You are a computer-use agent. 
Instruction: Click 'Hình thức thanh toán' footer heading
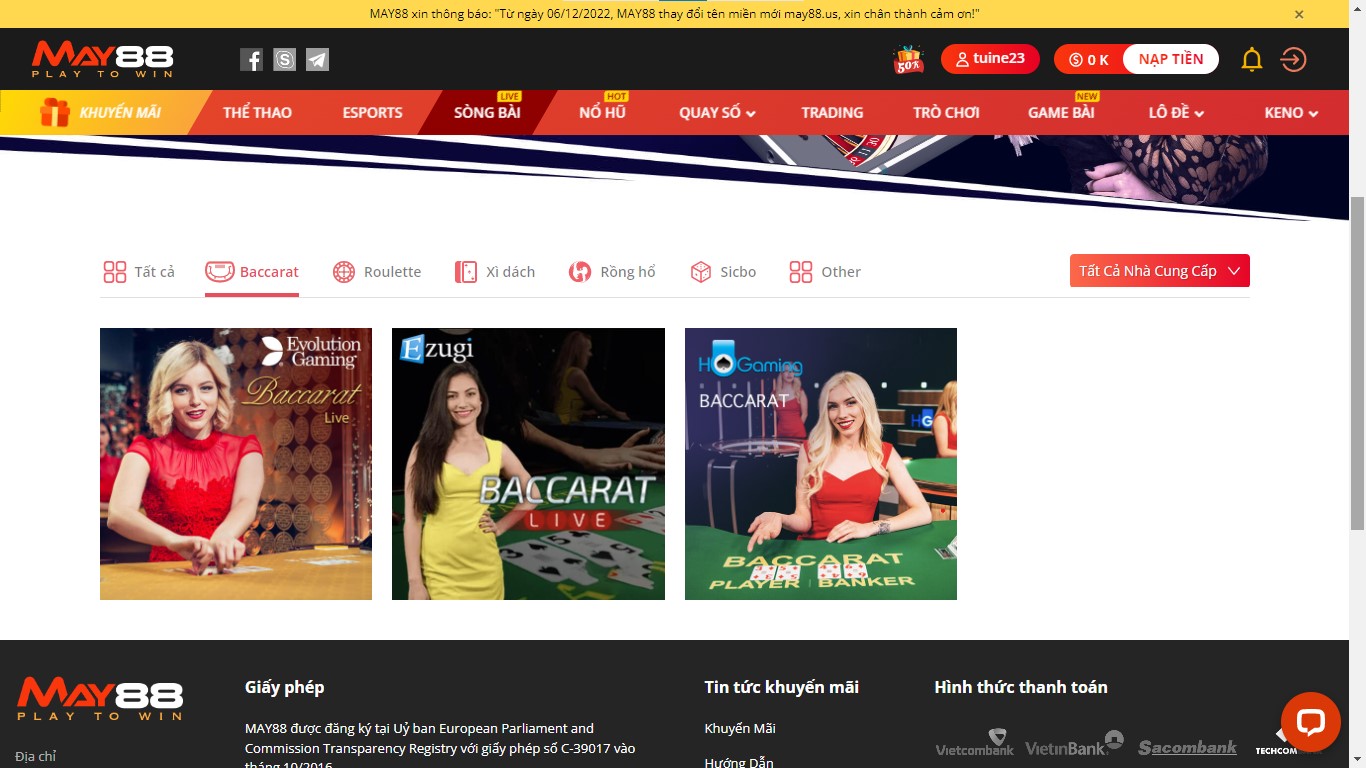1021,687
